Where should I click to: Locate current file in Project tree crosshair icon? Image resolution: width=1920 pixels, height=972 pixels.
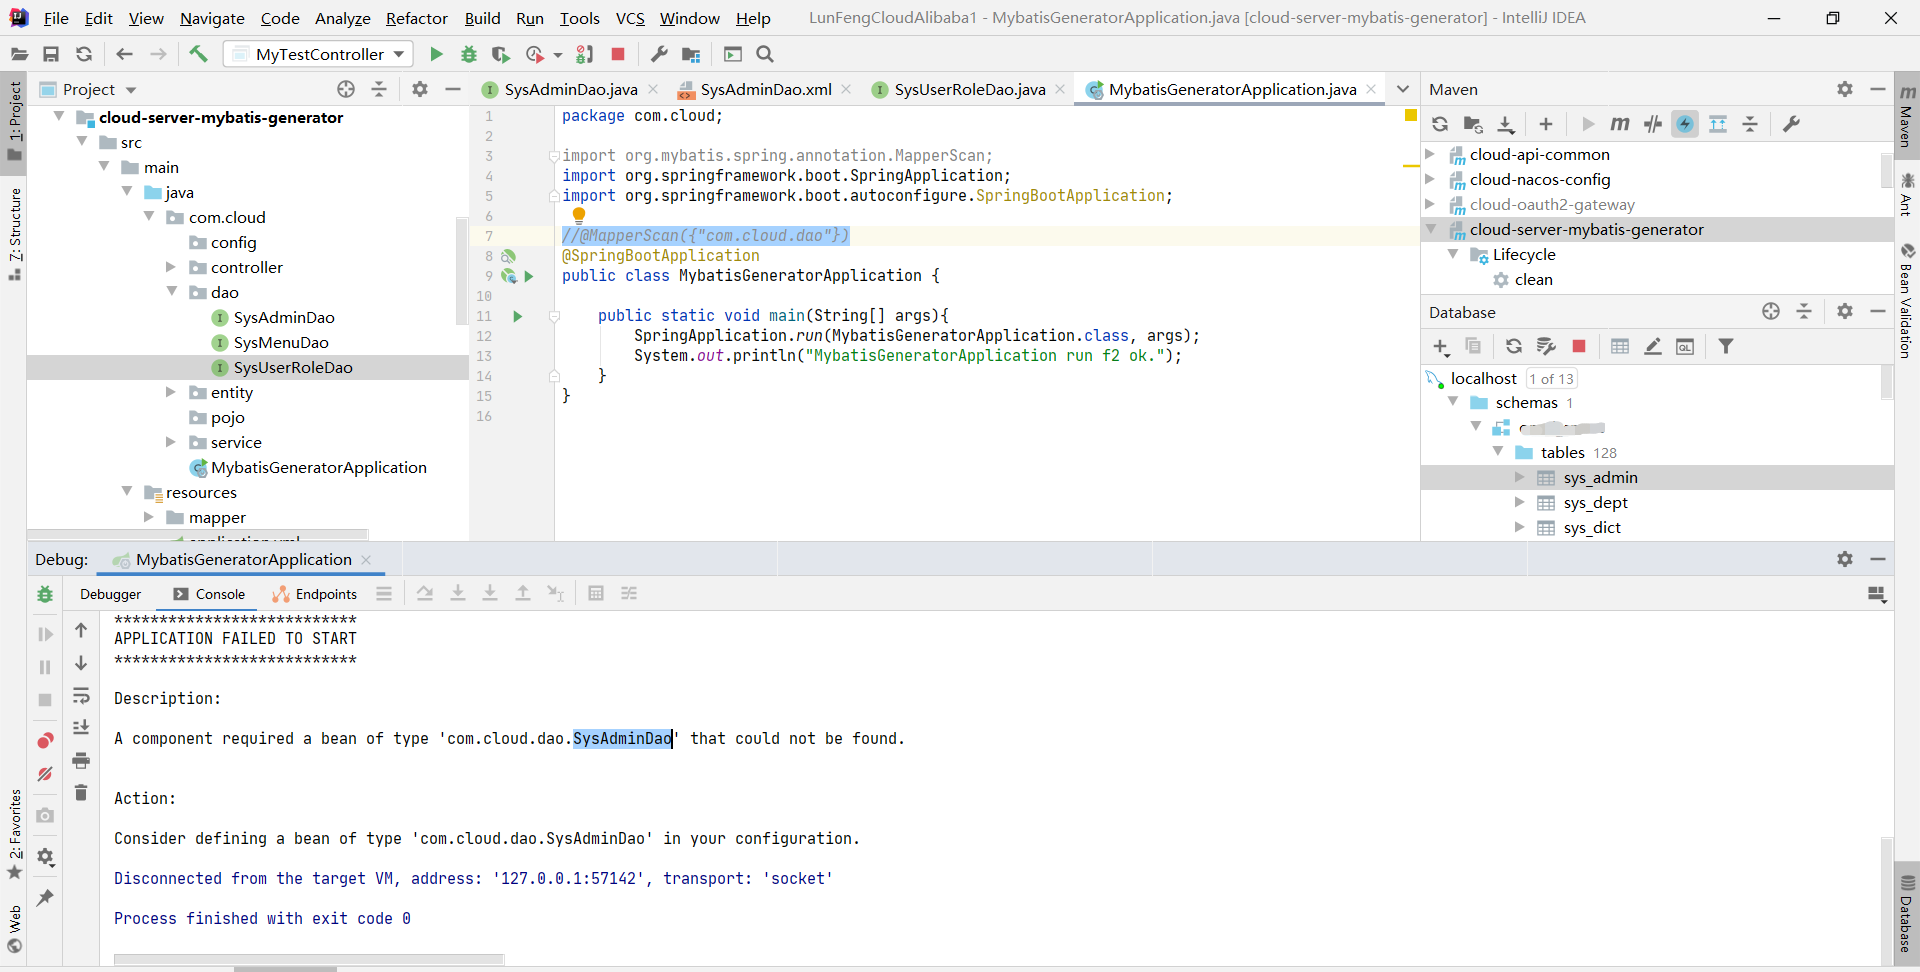346,89
